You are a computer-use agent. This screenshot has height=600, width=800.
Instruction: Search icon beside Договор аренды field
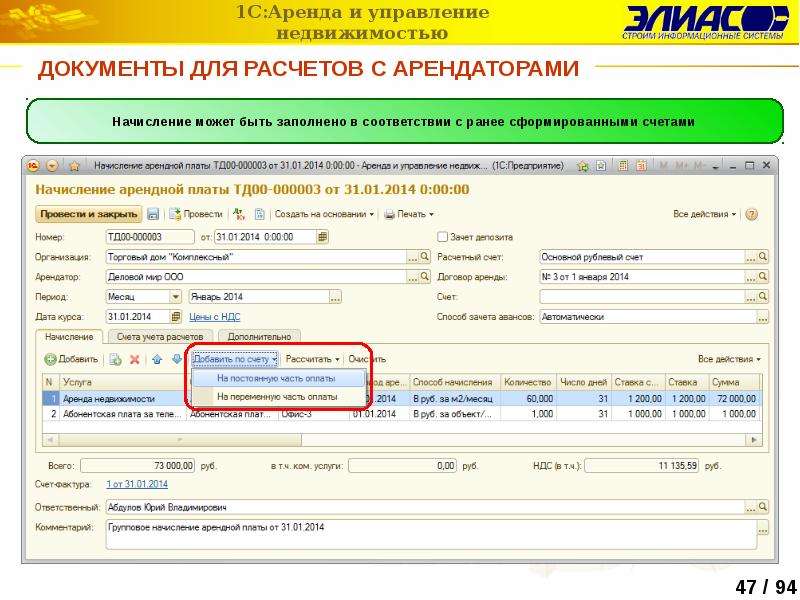click(x=763, y=277)
